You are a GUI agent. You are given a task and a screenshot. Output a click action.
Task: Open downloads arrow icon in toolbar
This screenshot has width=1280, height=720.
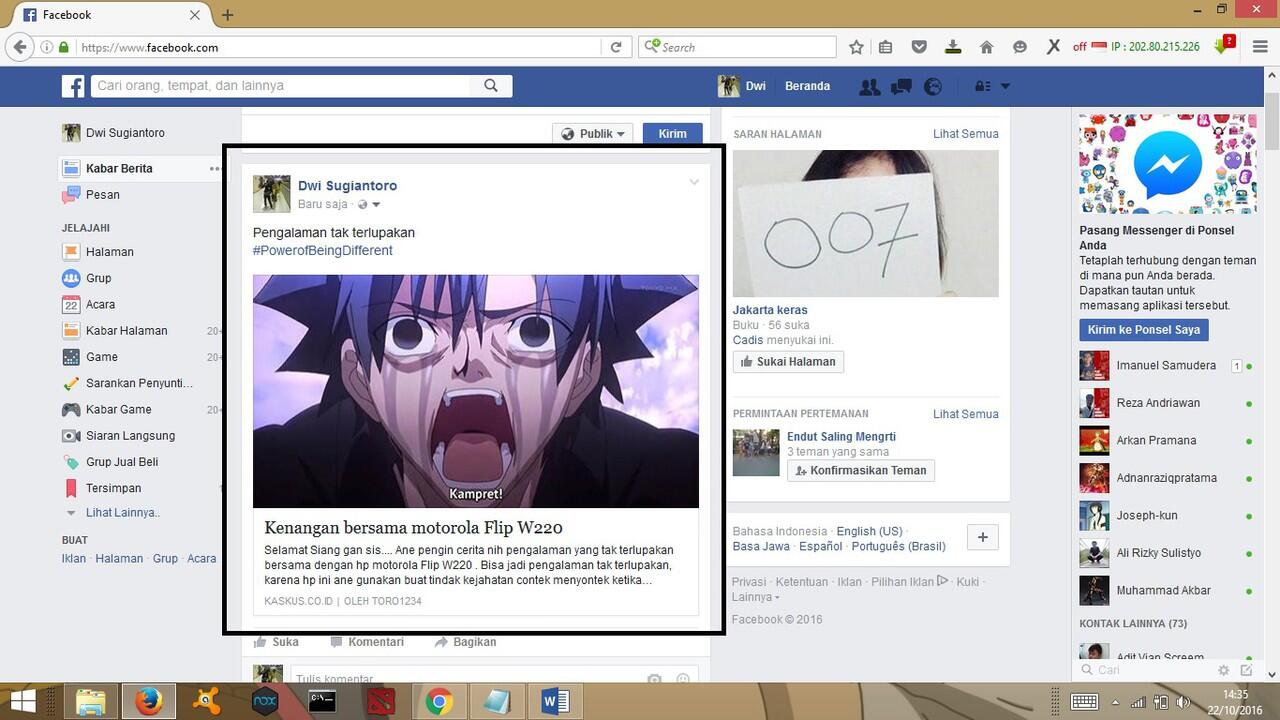(953, 47)
